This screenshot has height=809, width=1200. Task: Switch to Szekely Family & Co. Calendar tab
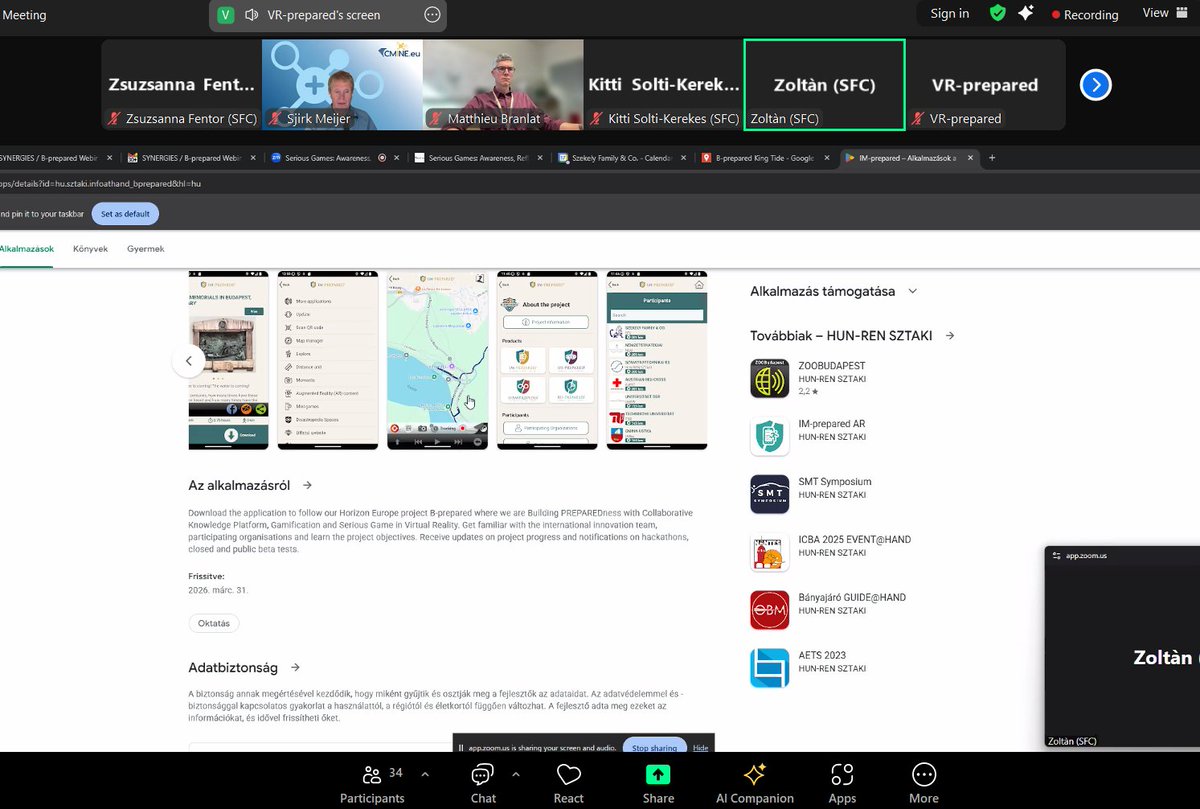(620, 158)
